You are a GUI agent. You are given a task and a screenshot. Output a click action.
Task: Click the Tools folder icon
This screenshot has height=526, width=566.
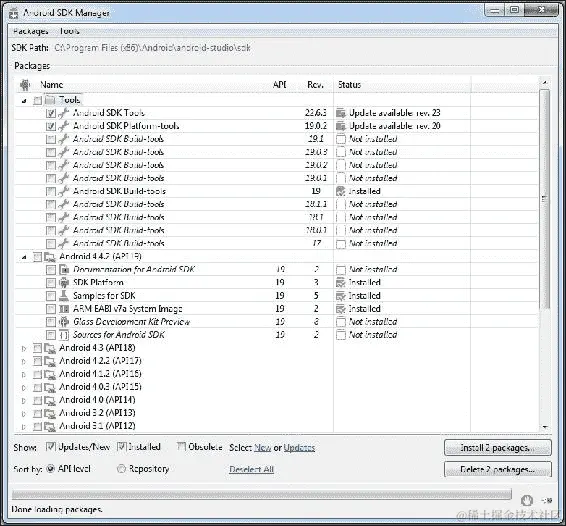click(x=50, y=100)
